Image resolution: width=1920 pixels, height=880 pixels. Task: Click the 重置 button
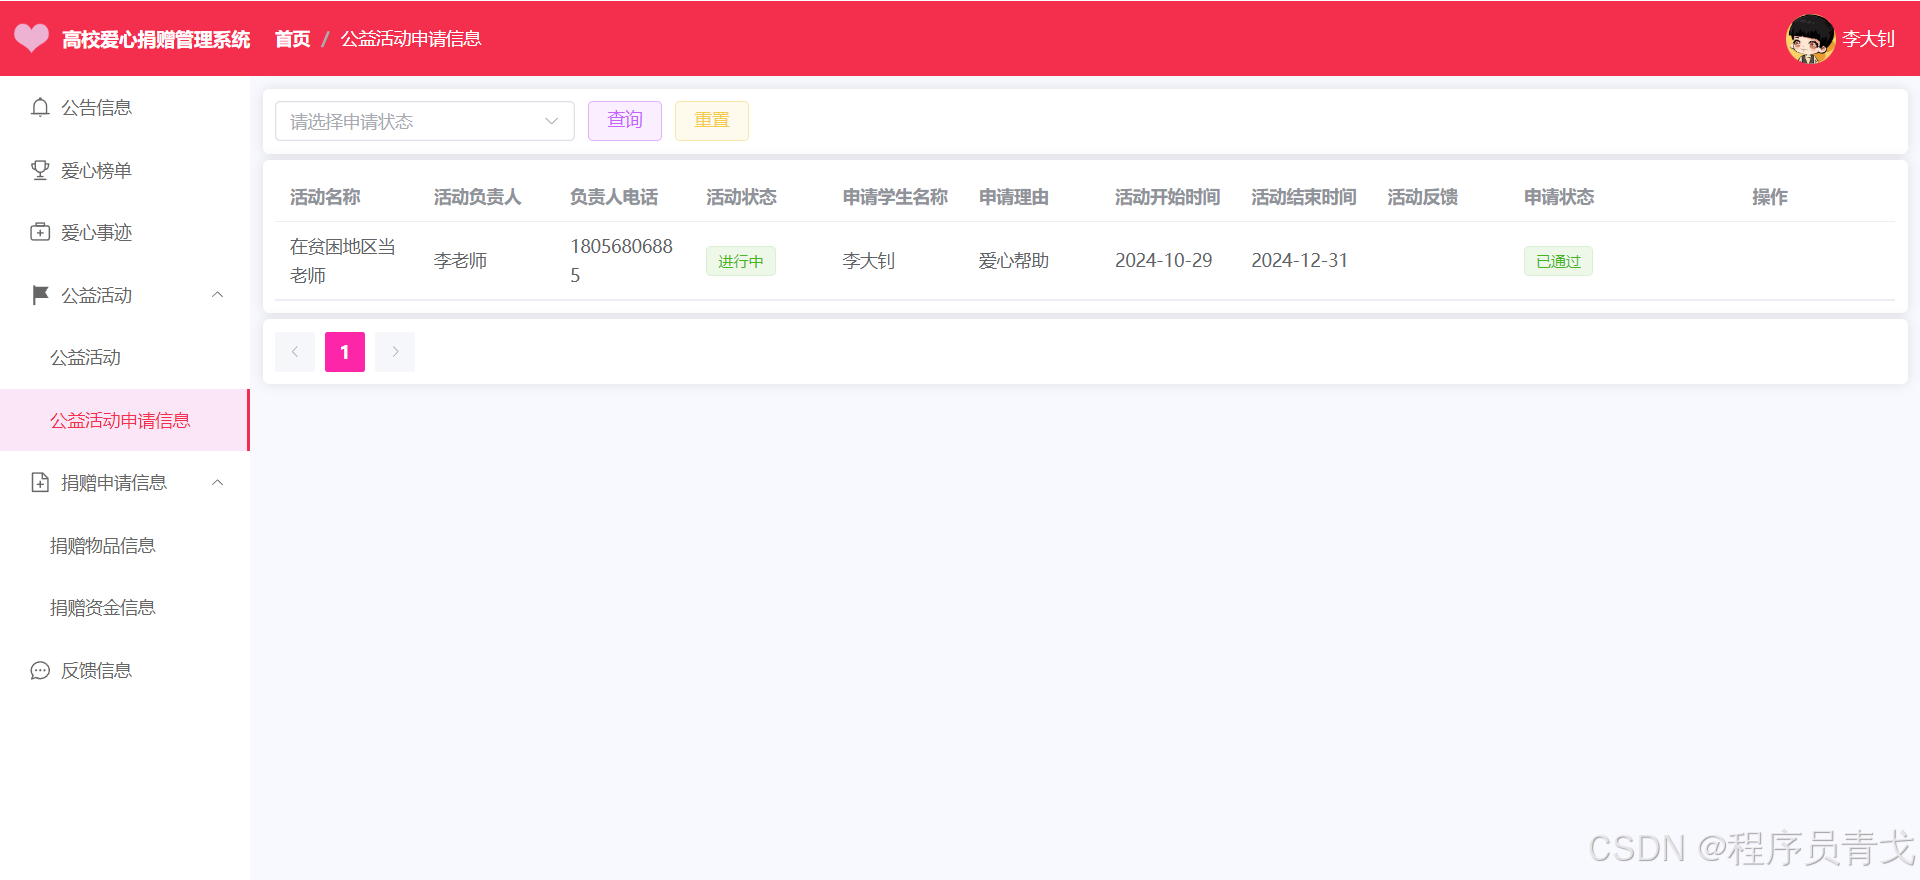point(712,121)
